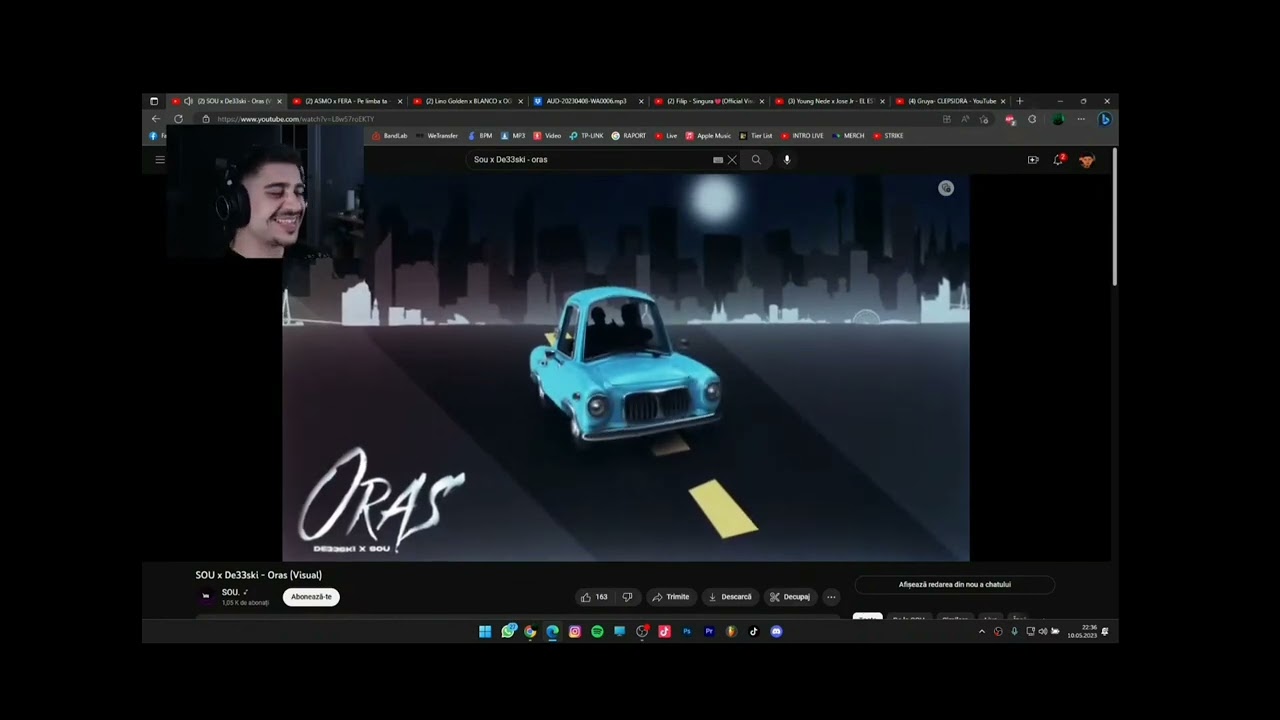Click the Abonează-te subscribe button
The image size is (1280, 720).
point(311,597)
